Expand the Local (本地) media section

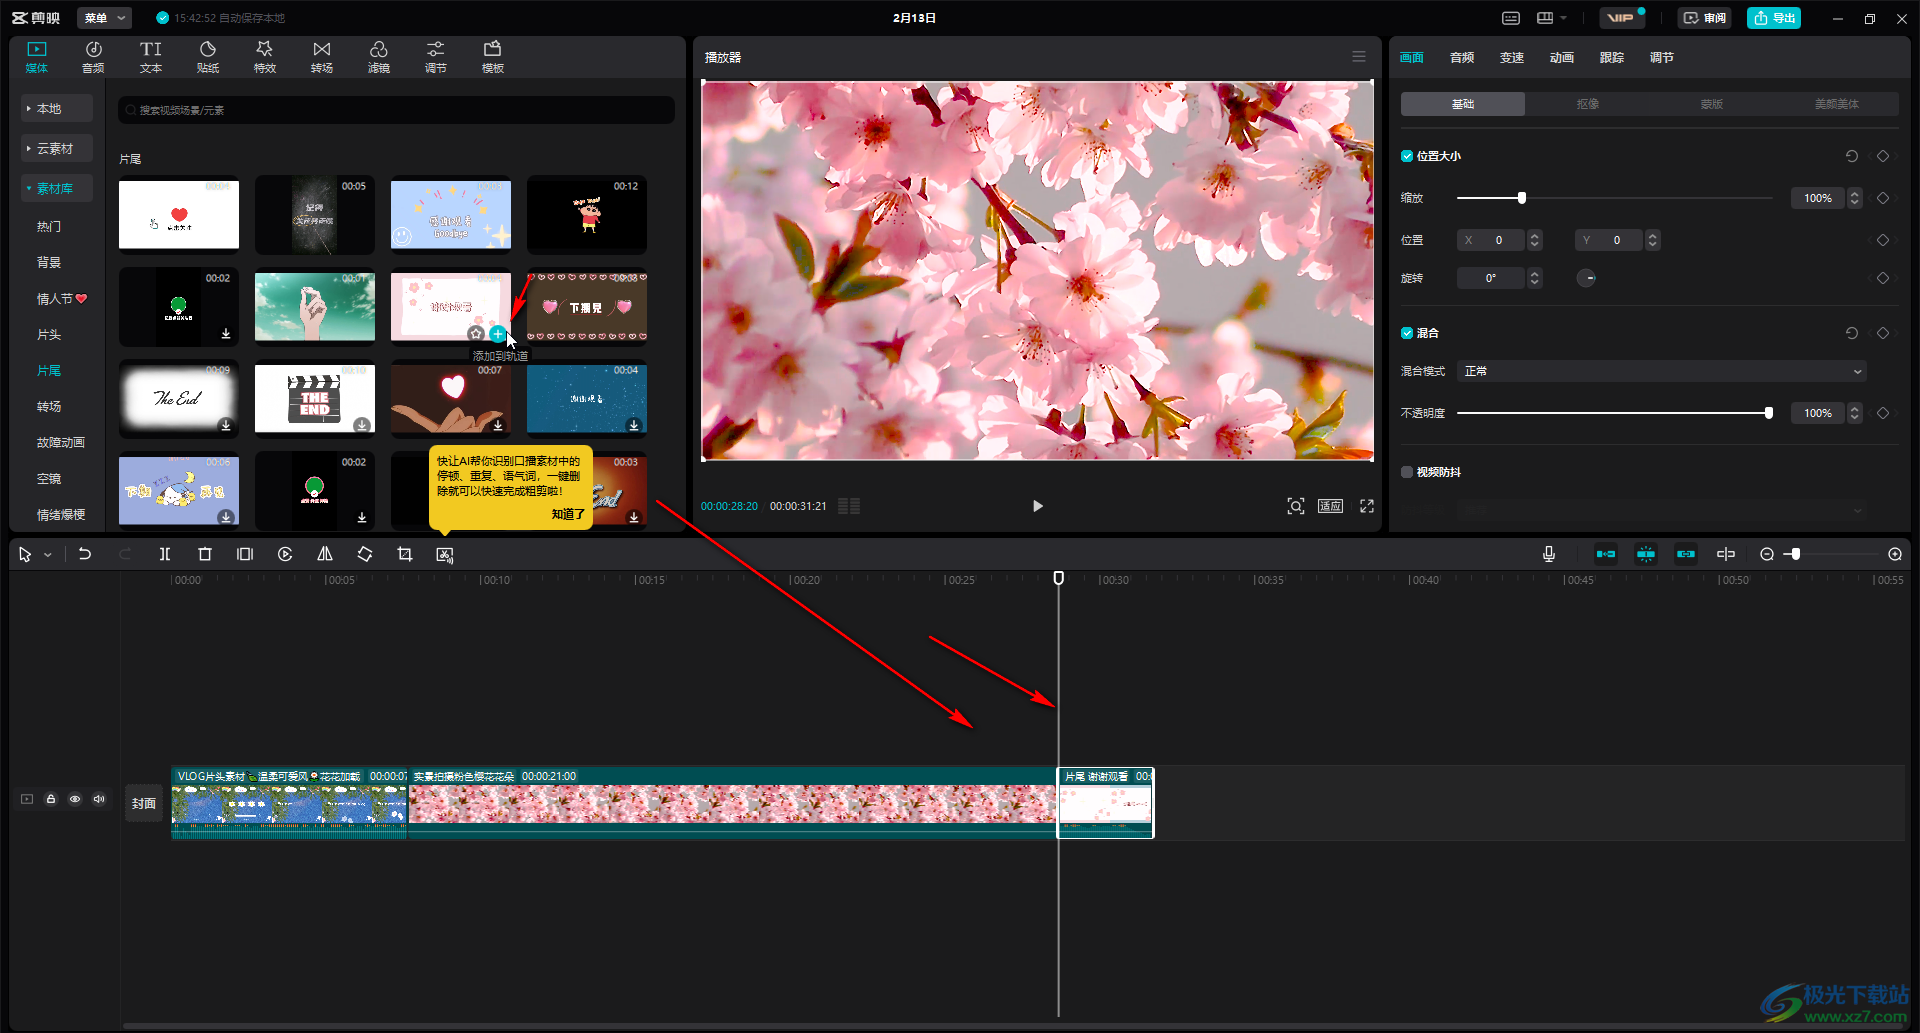(57, 108)
